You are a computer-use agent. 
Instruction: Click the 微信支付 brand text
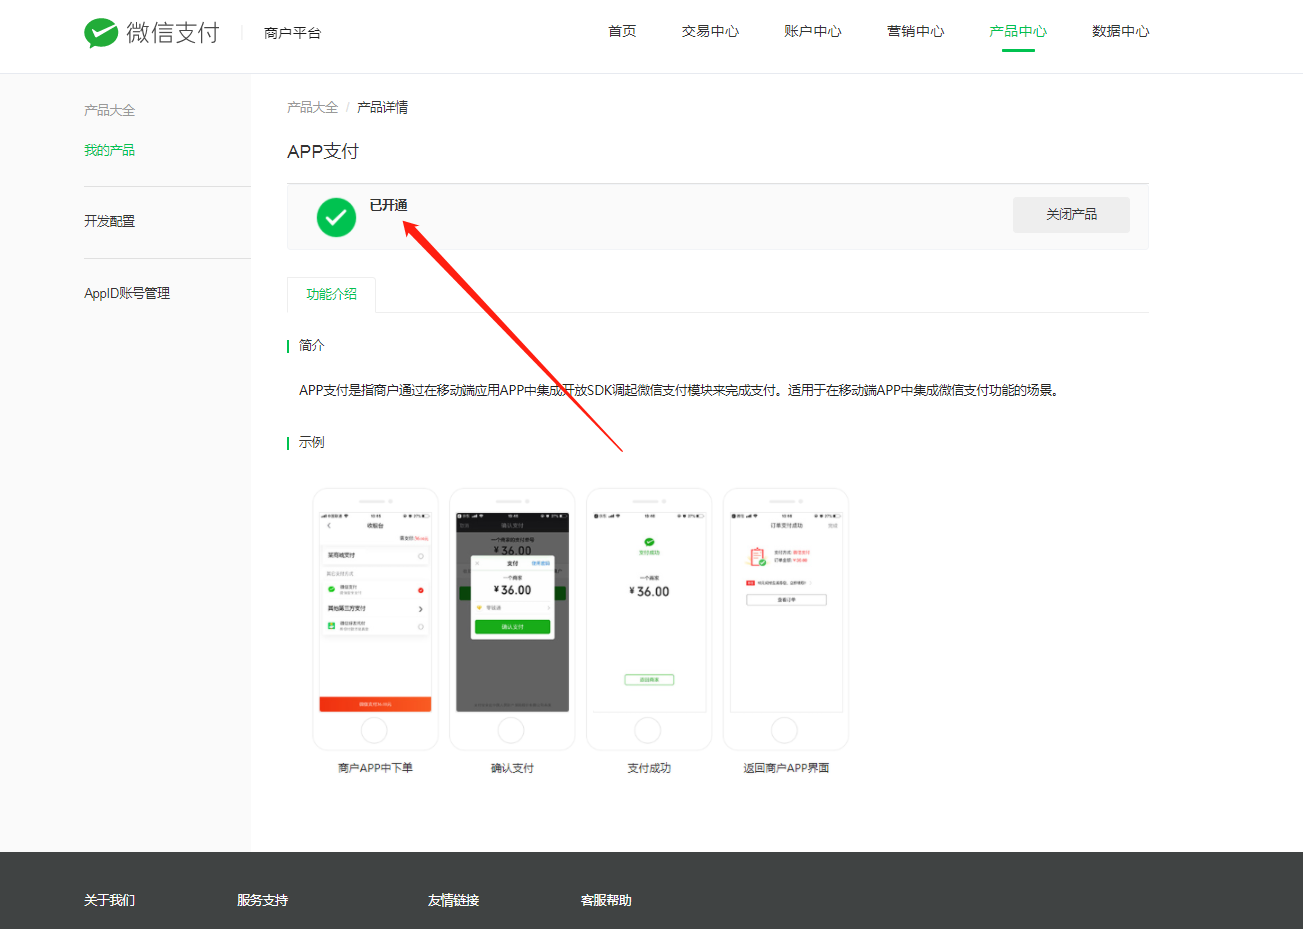[172, 33]
